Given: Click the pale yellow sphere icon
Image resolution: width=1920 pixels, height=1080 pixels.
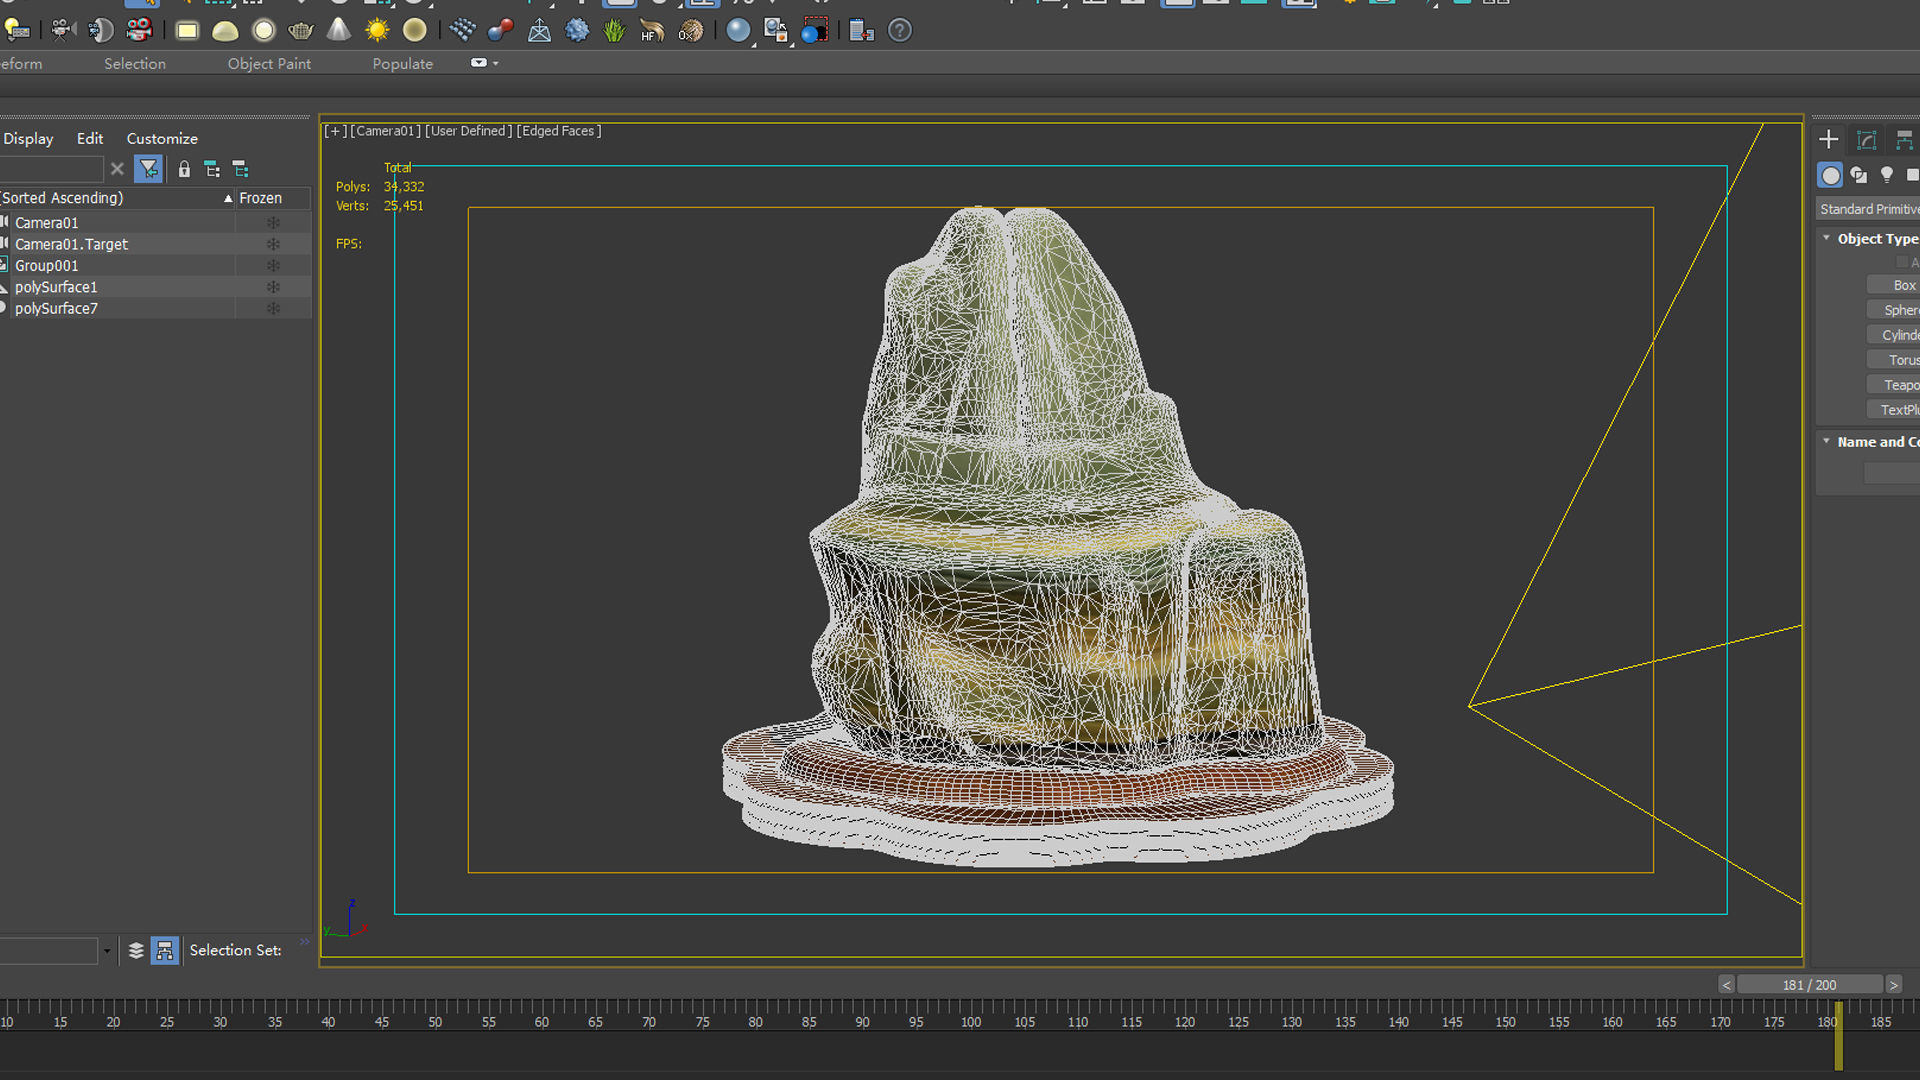Looking at the screenshot, I should point(415,30).
